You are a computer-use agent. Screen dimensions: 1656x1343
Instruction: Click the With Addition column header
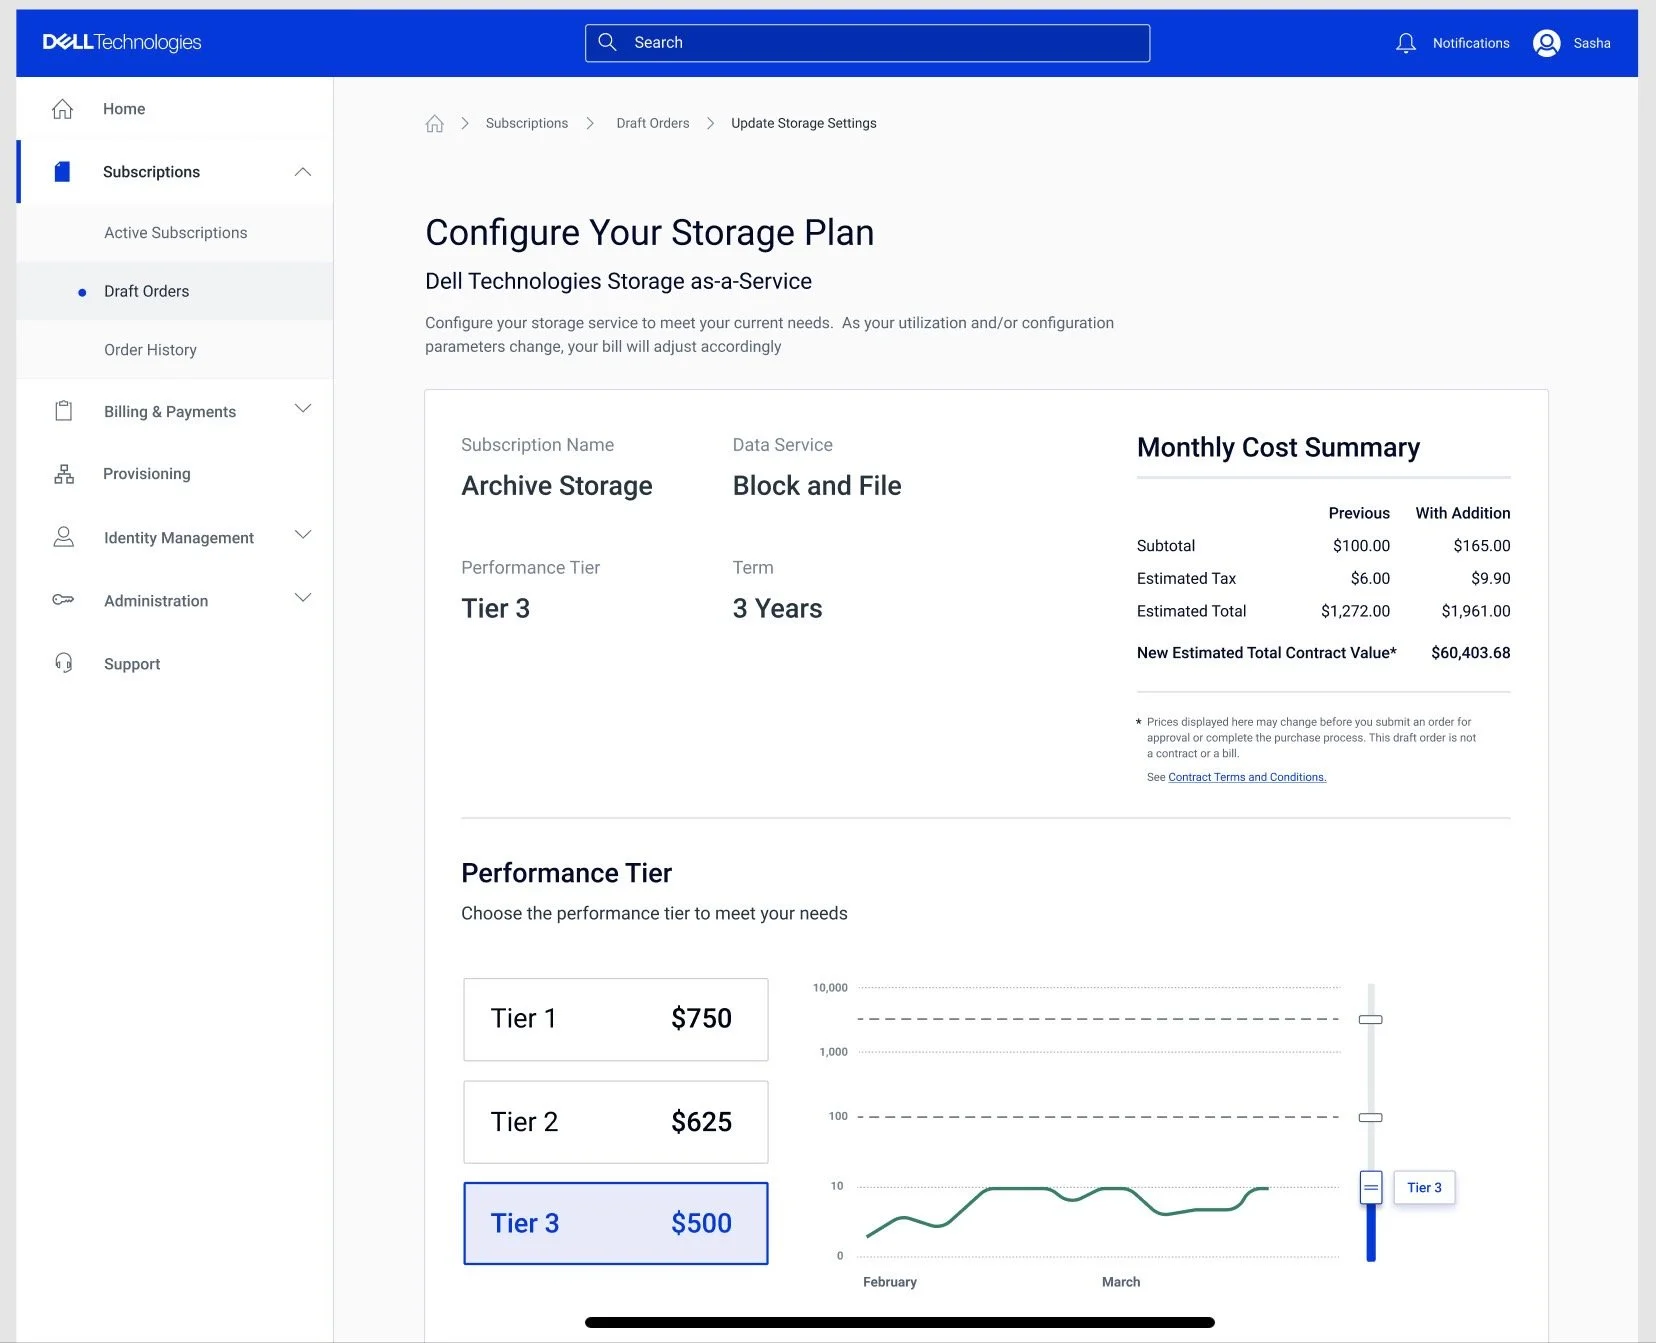pyautogui.click(x=1462, y=513)
